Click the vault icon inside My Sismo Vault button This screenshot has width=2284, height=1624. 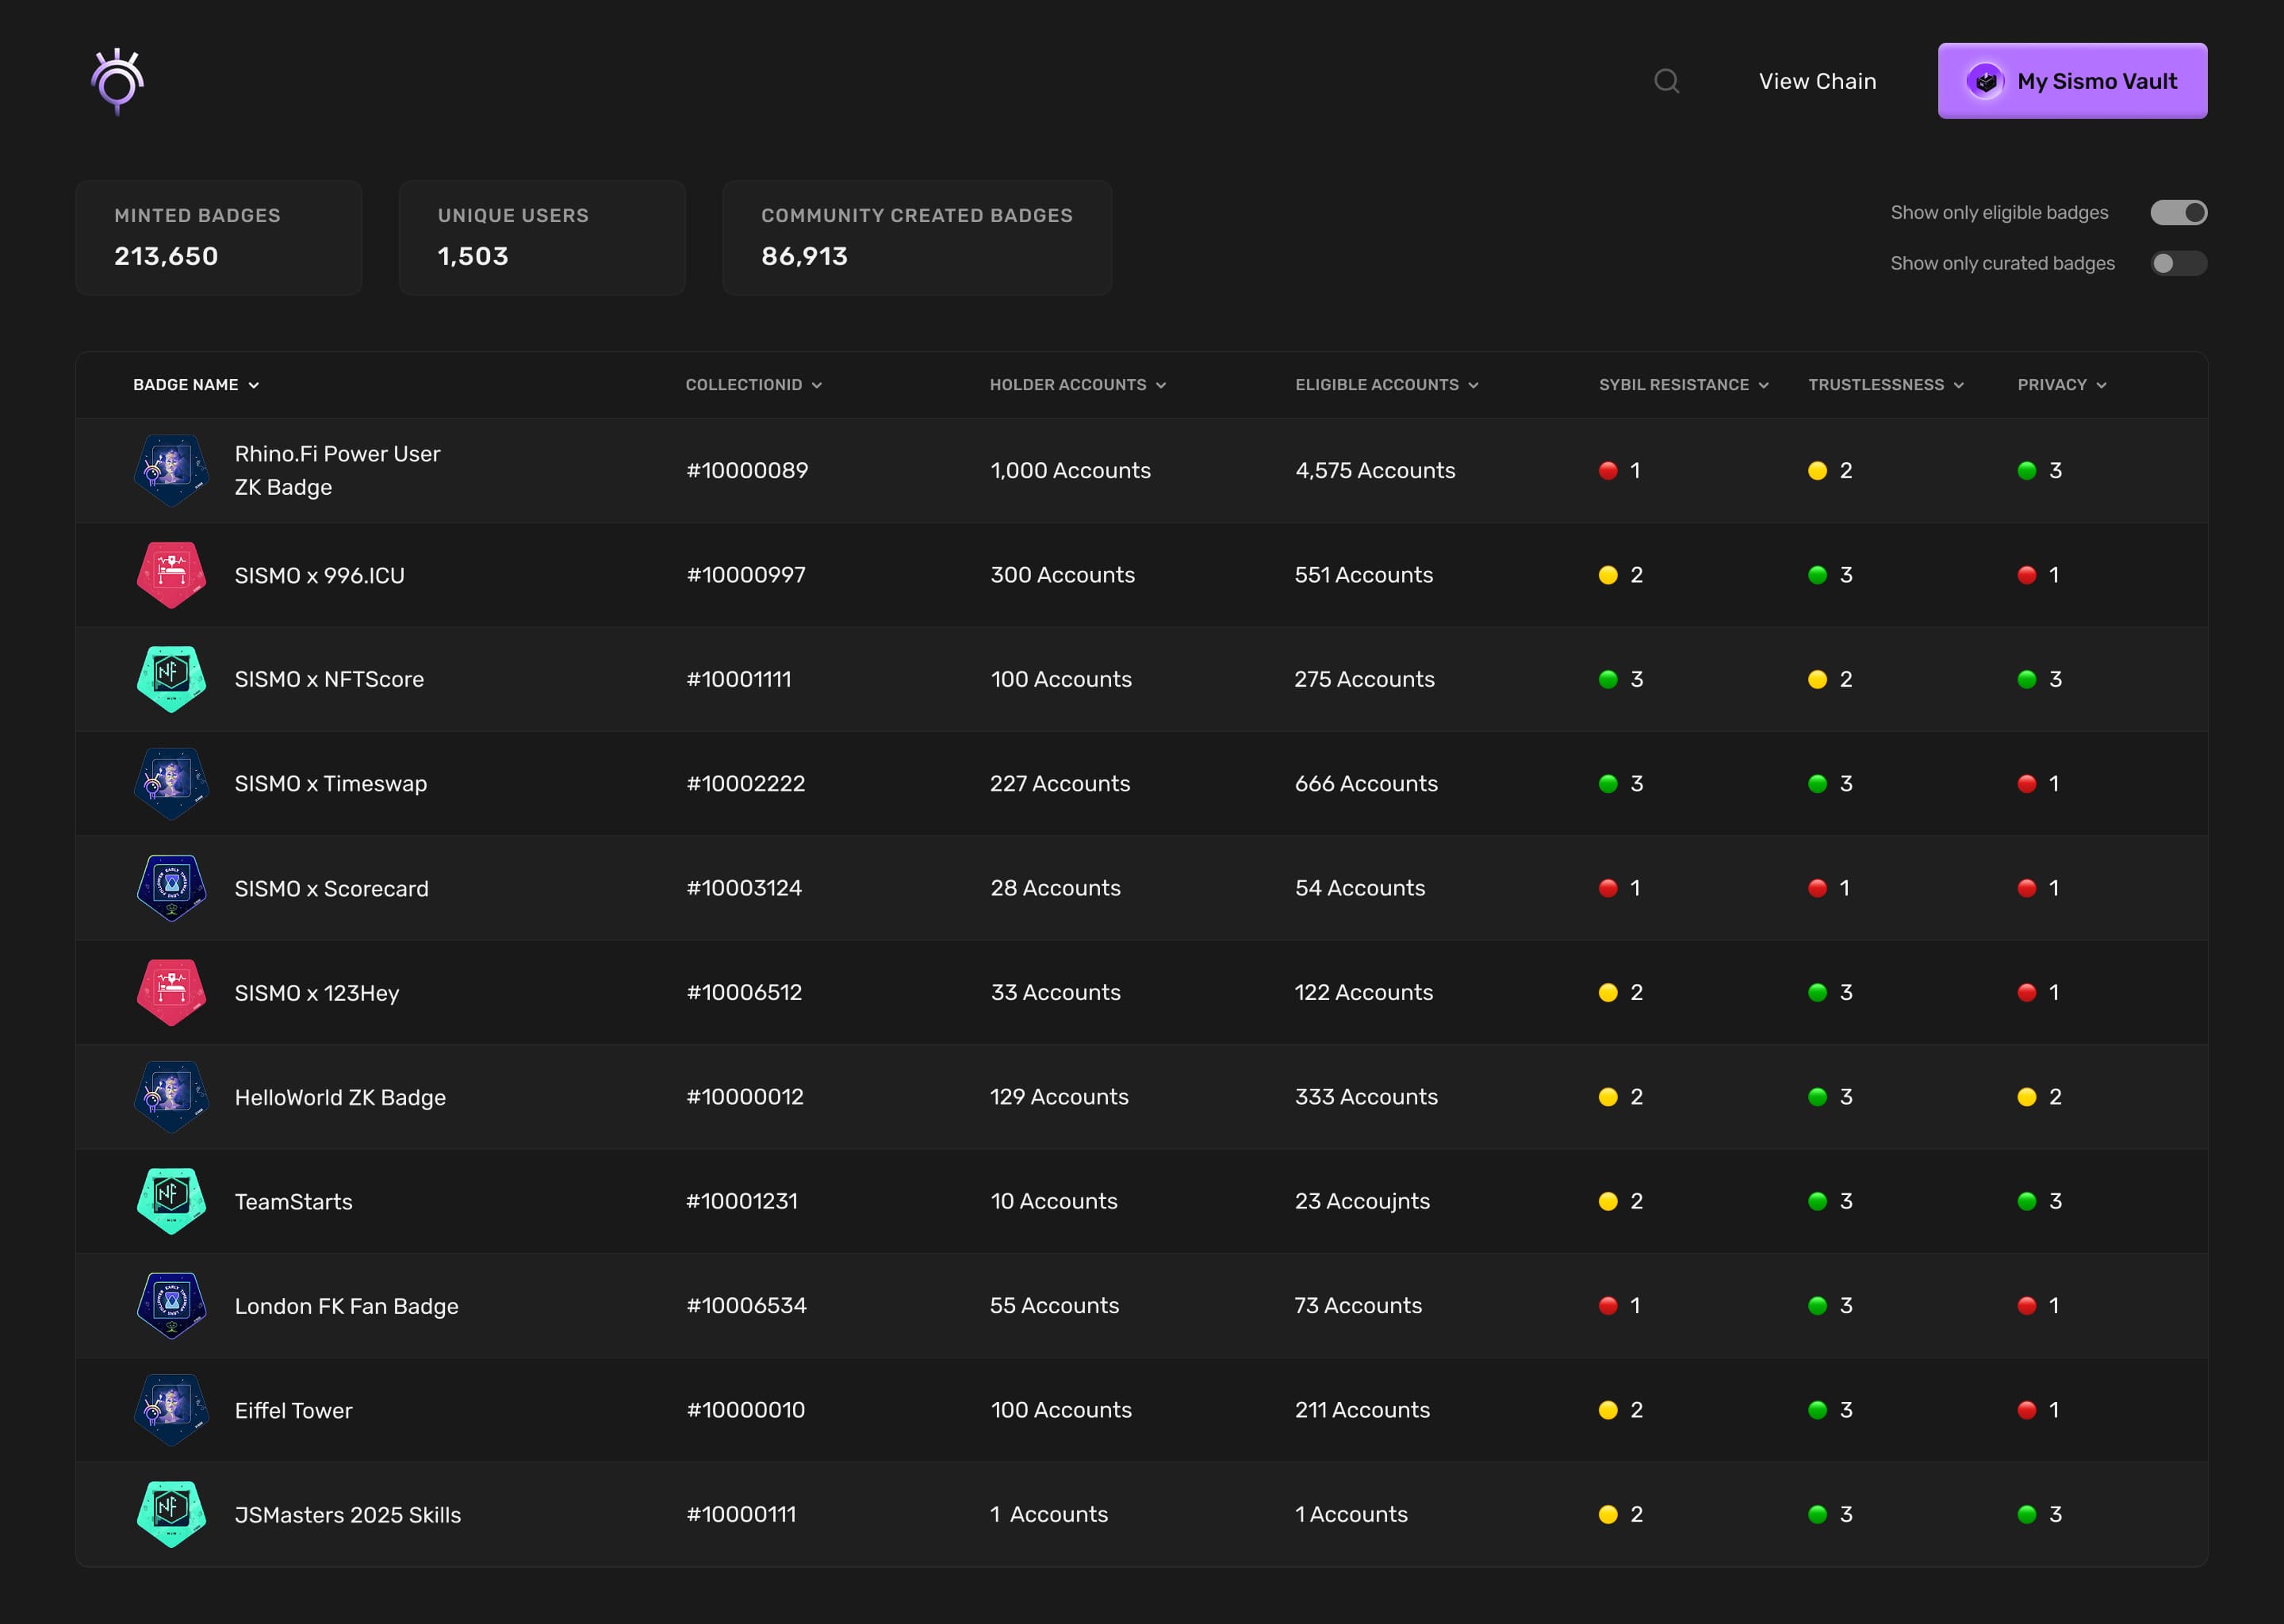click(1984, 81)
